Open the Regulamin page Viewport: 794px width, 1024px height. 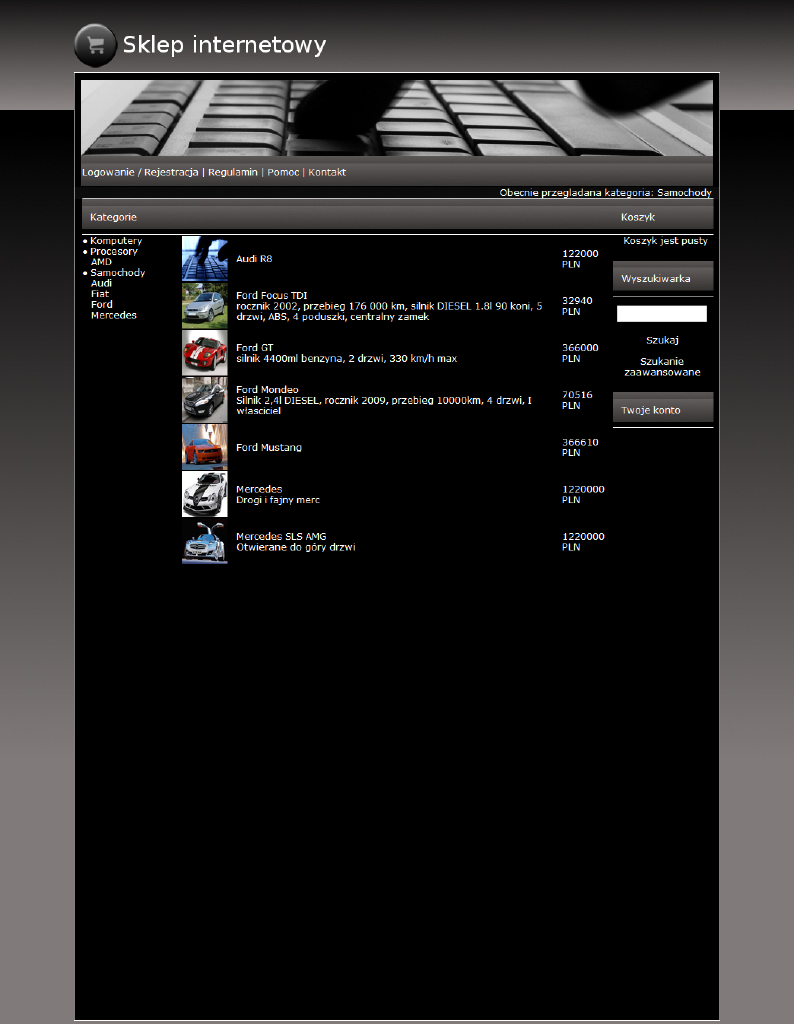coord(232,172)
